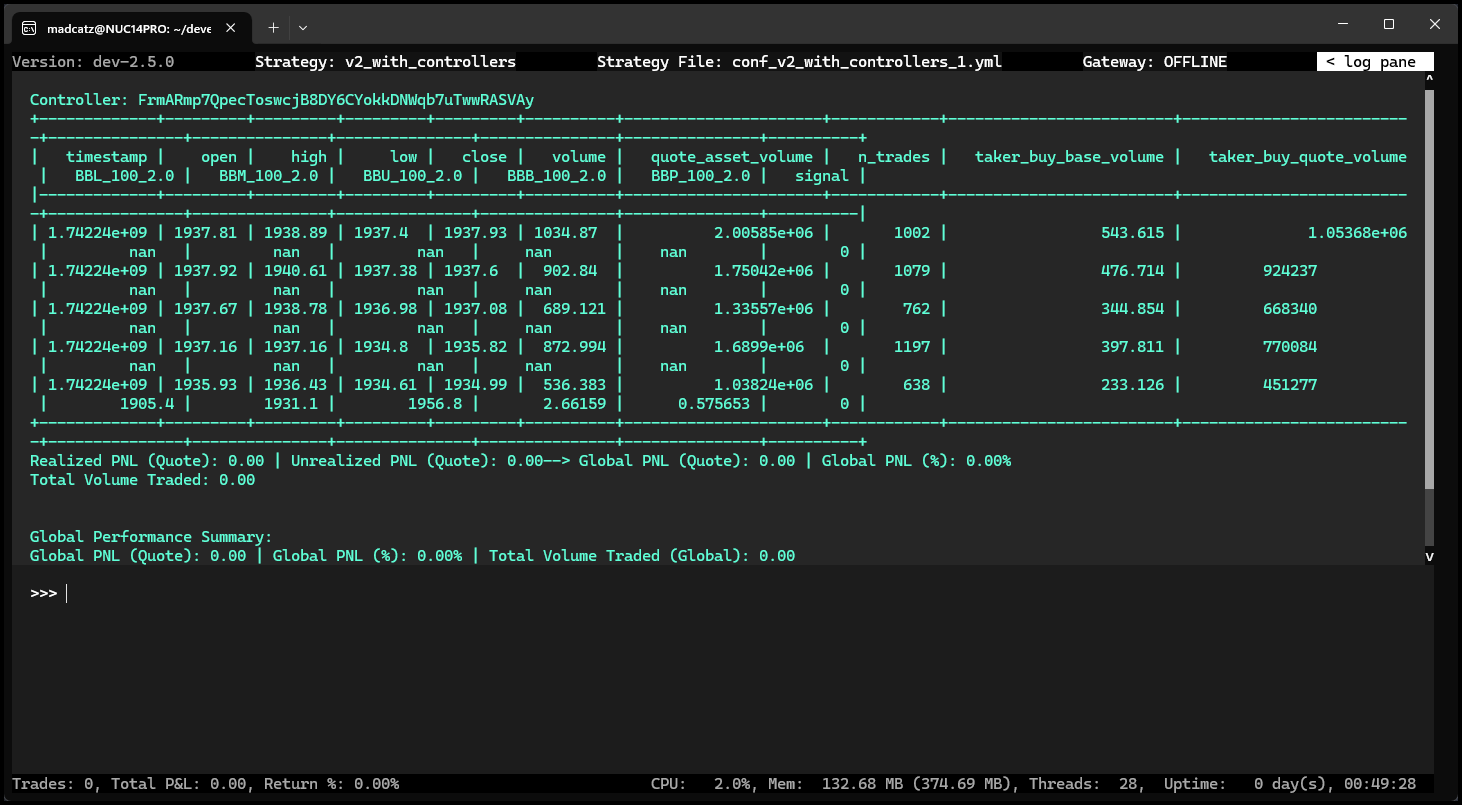Toggle the log pane button
1462x805 pixels.
pos(1374,62)
